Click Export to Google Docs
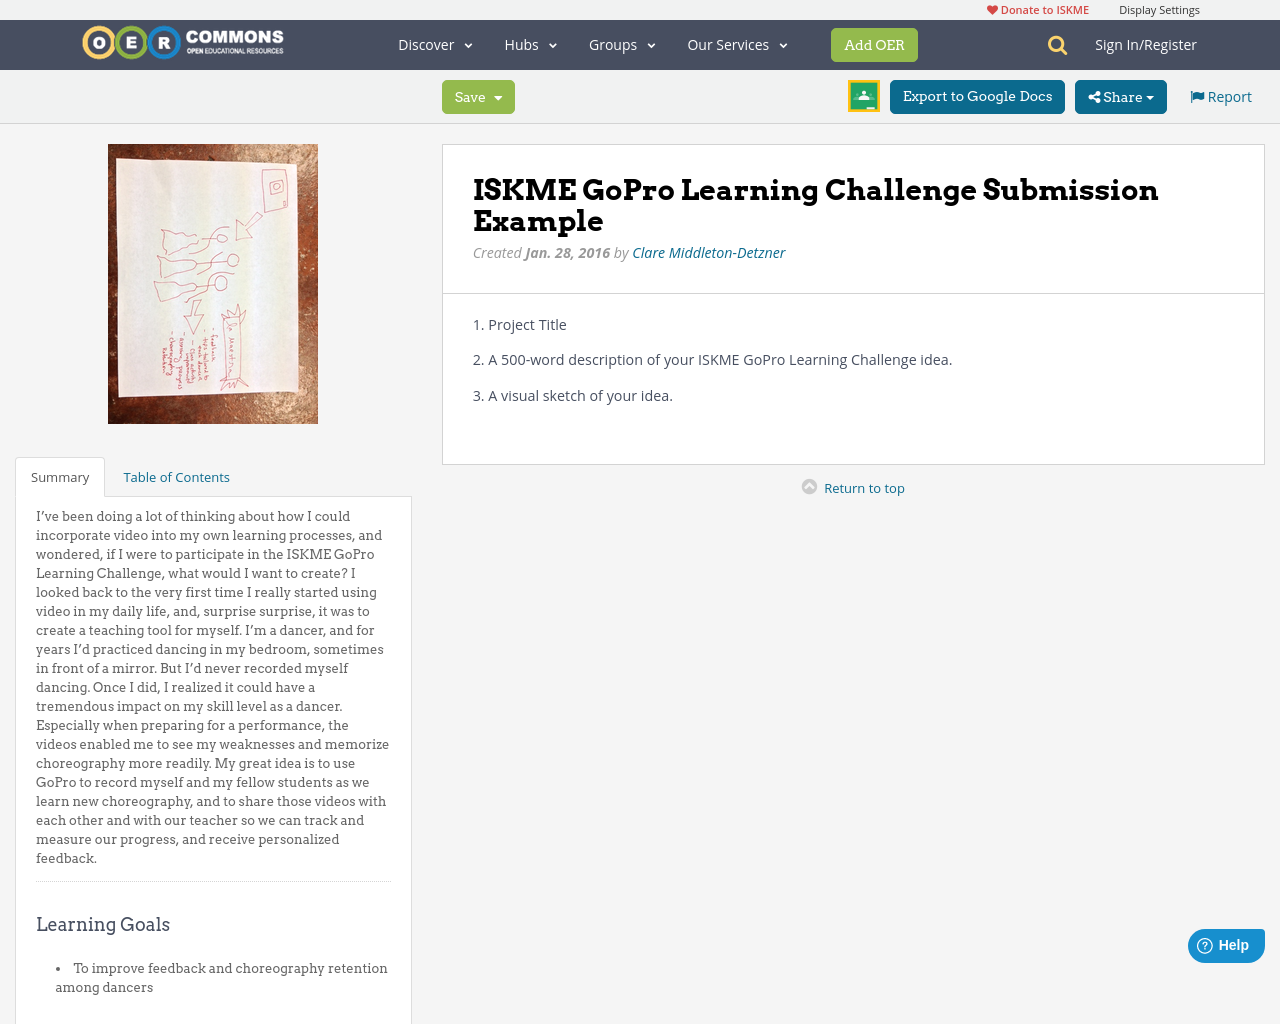Image resolution: width=1280 pixels, height=1024 pixels. point(977,95)
